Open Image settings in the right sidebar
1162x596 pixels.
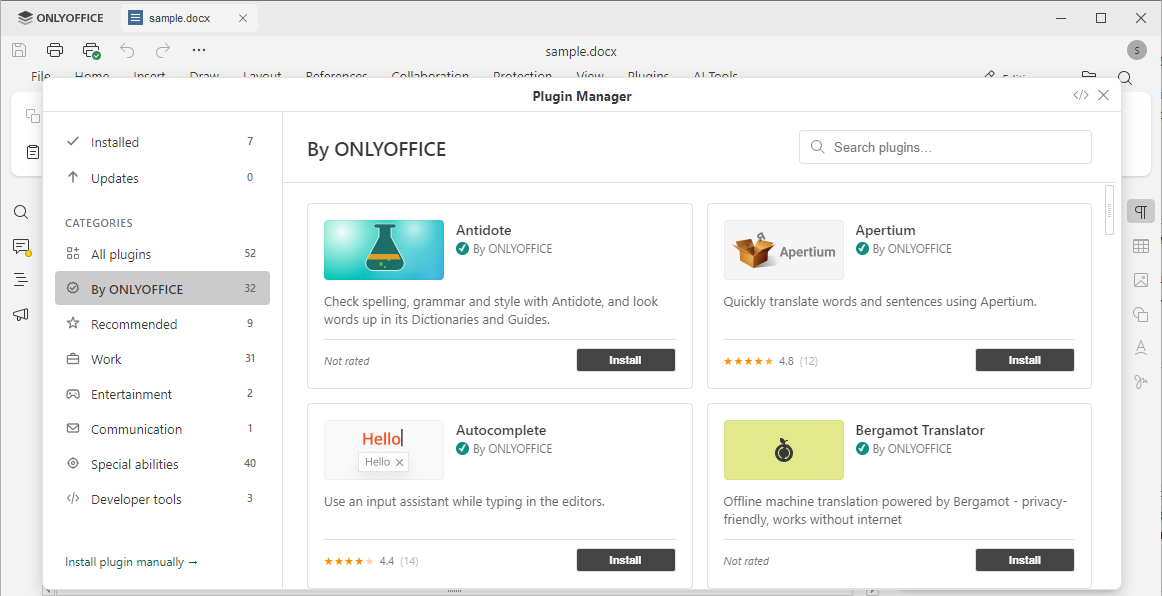[x=1141, y=280]
